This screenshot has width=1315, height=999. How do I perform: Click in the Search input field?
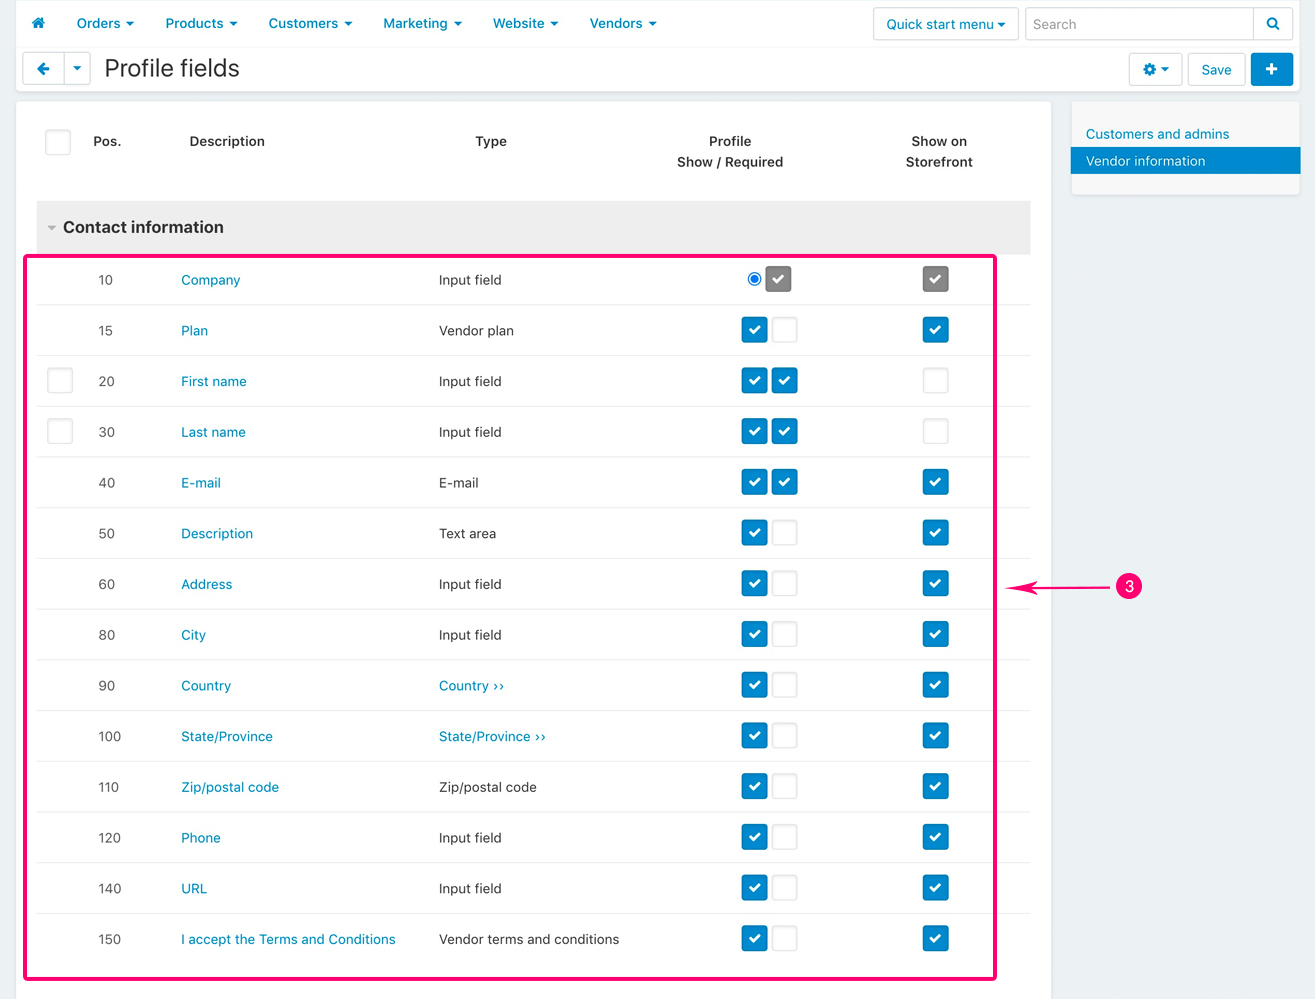1138,24
